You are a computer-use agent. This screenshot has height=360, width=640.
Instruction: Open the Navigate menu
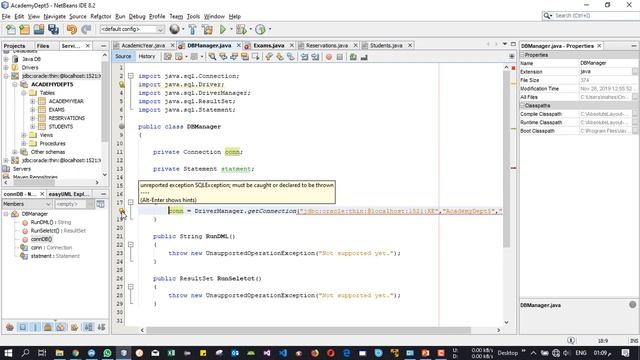coord(55,16)
